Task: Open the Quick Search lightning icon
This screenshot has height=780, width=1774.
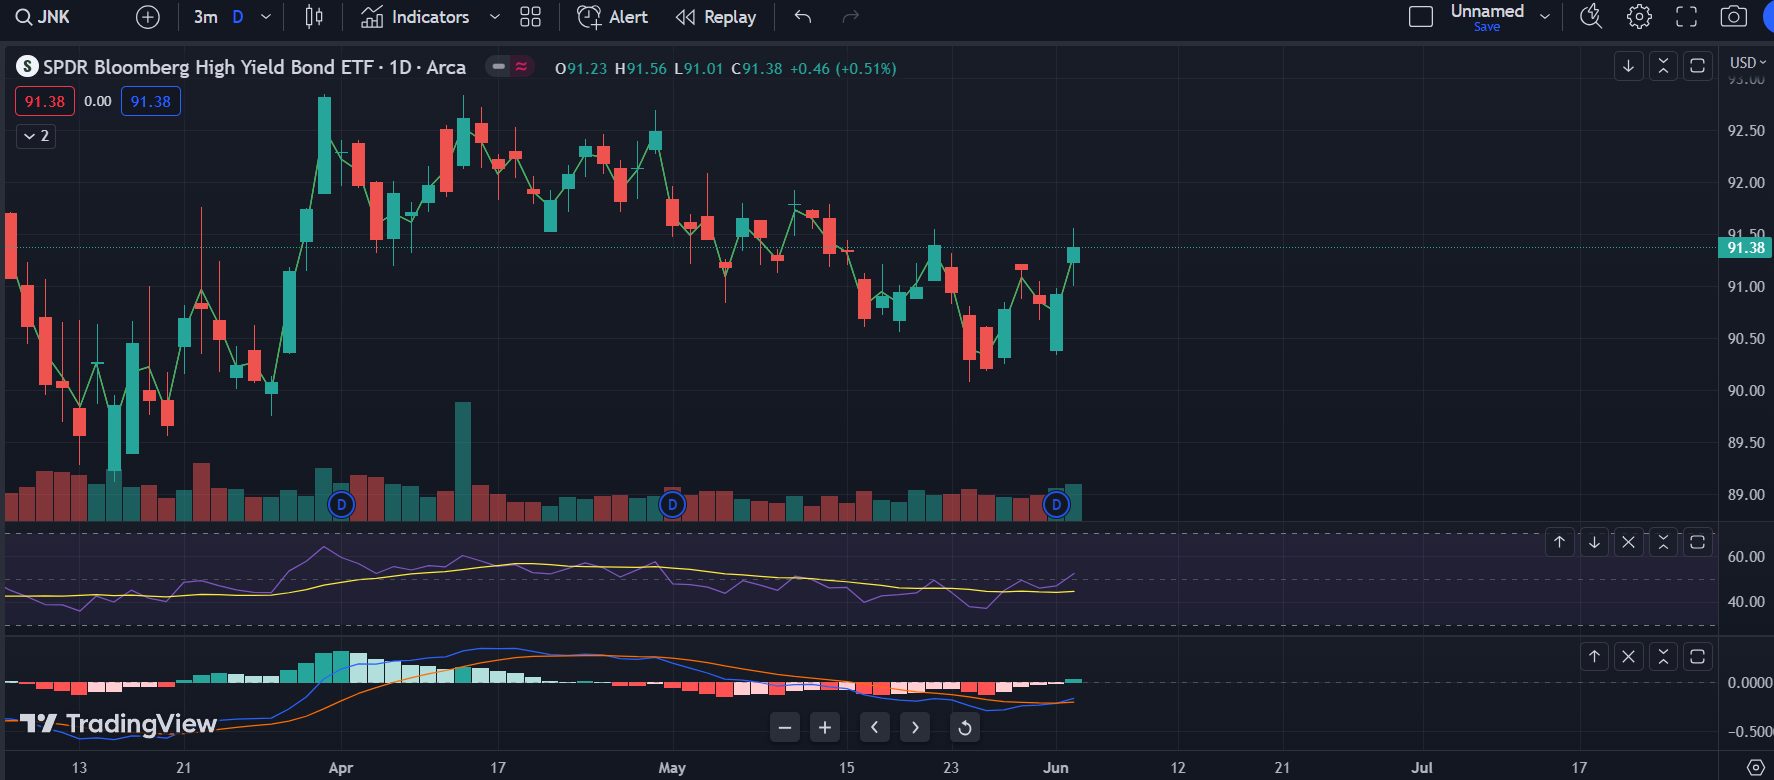Action: [1591, 17]
